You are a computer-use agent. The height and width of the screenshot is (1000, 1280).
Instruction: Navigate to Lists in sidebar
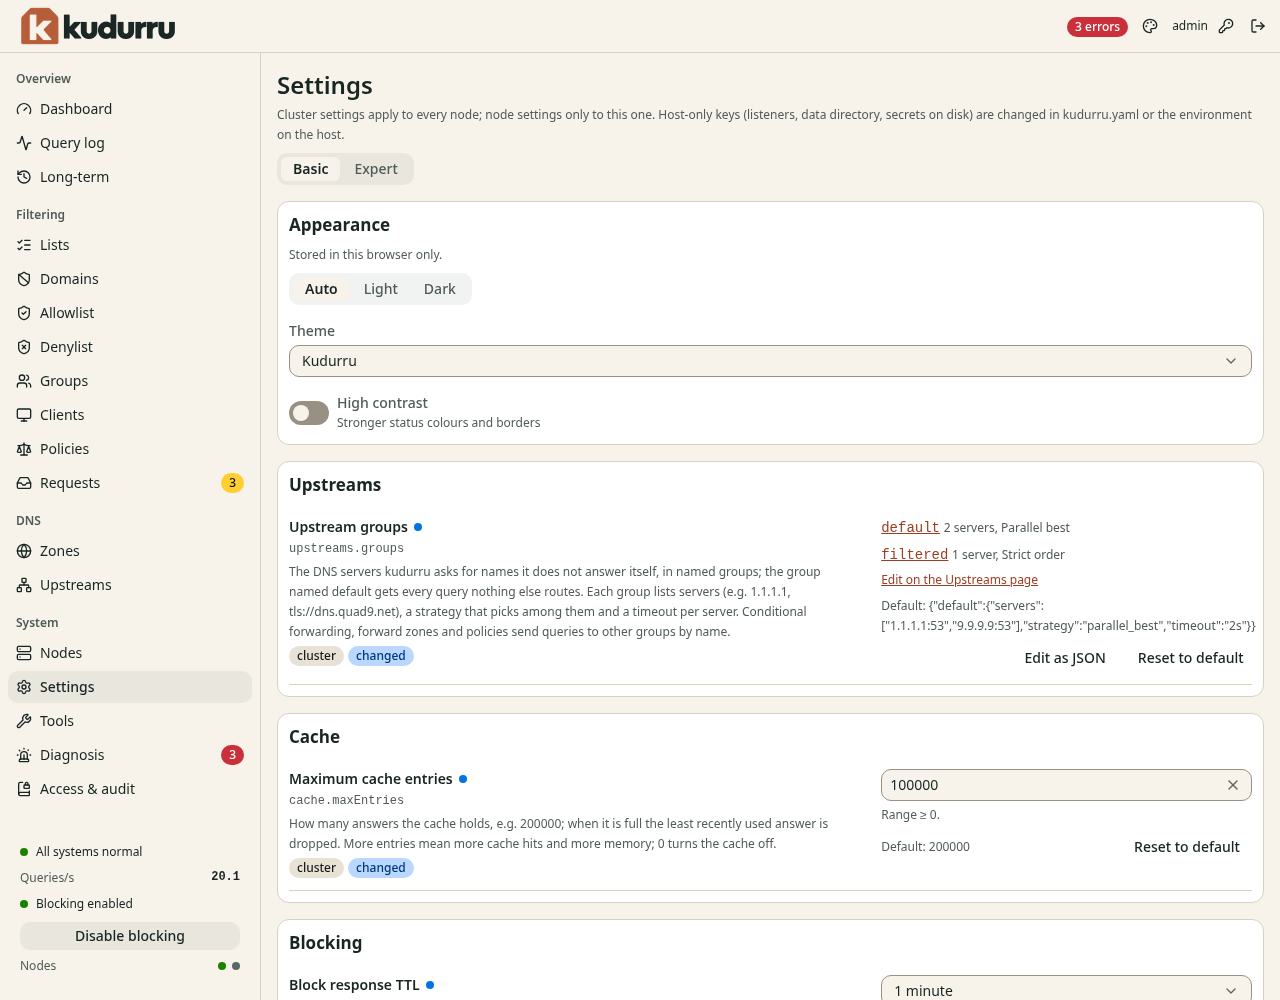click(130, 245)
